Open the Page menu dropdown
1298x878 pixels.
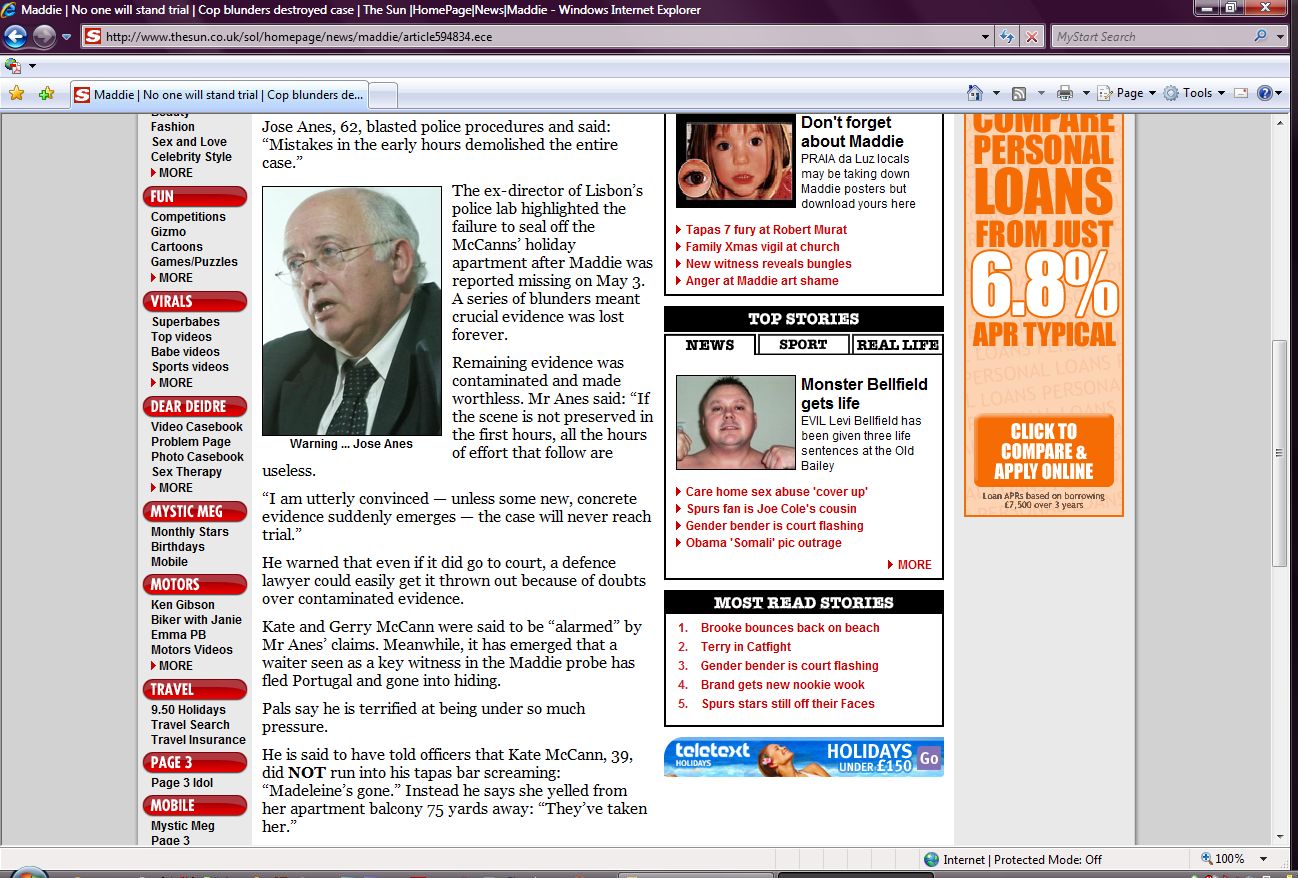point(1129,93)
